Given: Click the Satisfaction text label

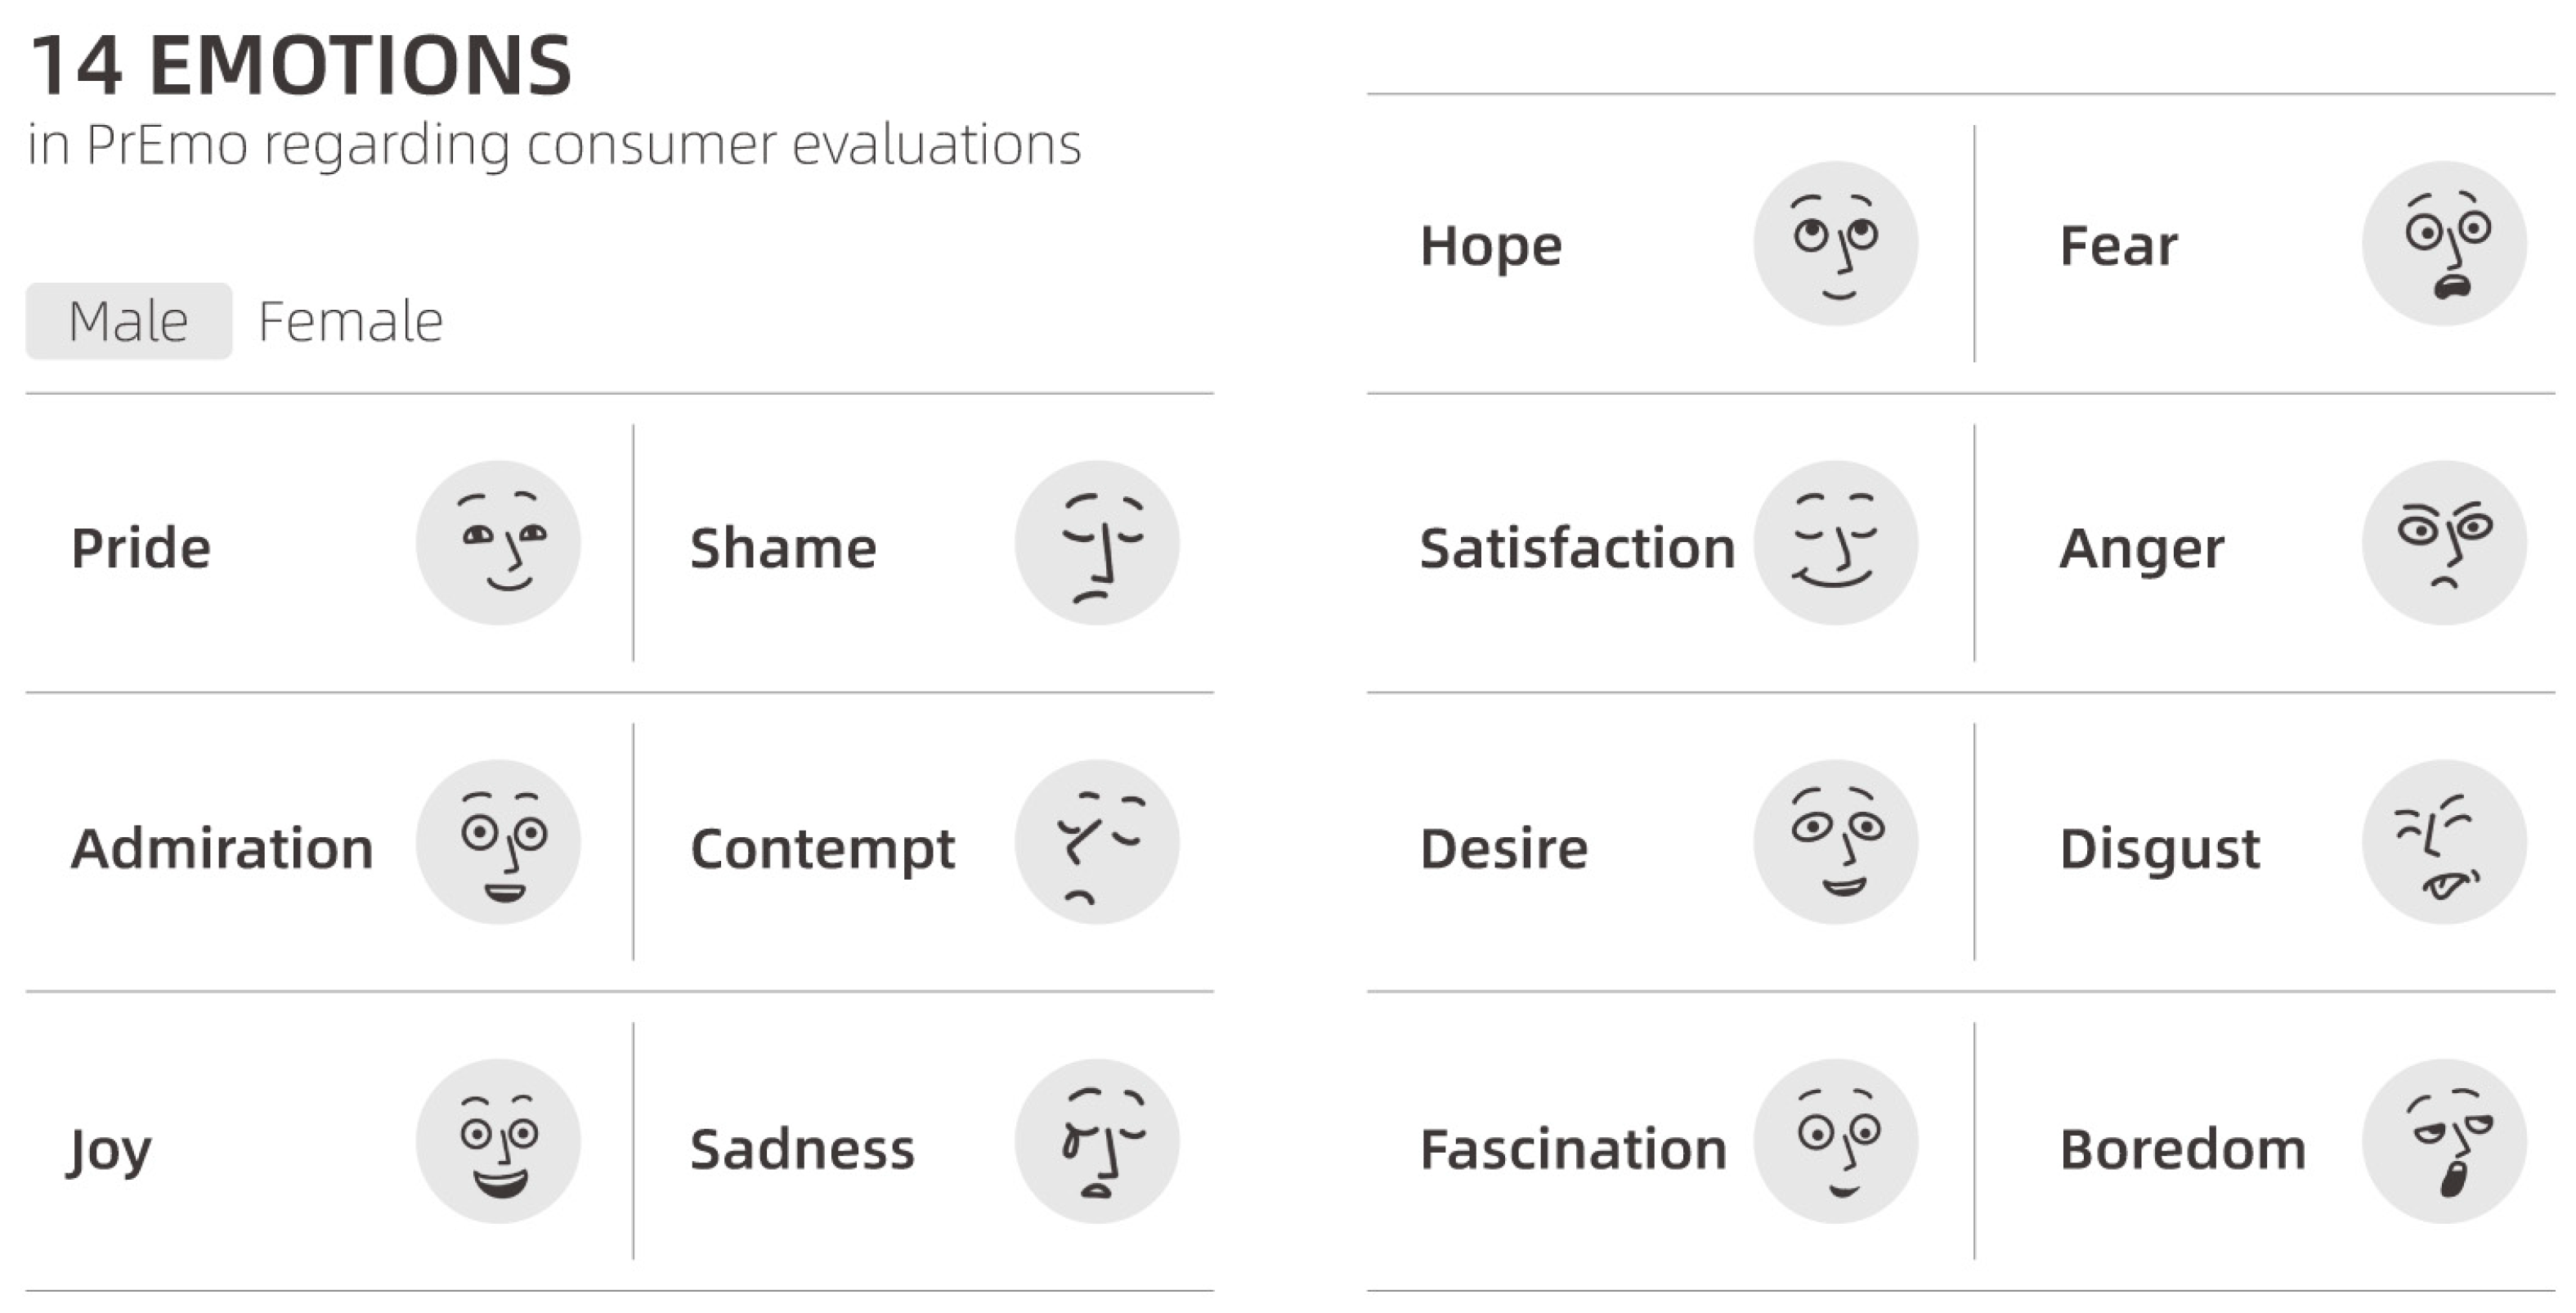Looking at the screenshot, I should click(1577, 549).
